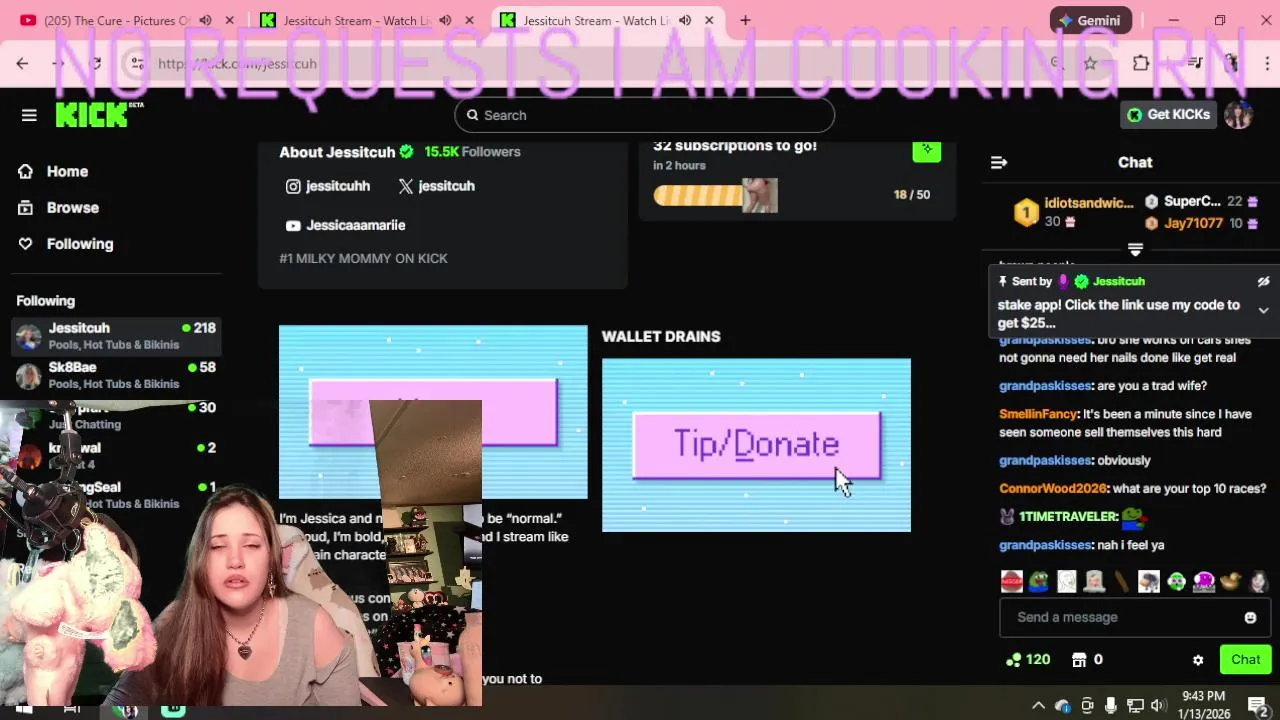Image resolution: width=1280 pixels, height=720 pixels.
Task: Hide the pinned message eye icon
Action: click(1263, 281)
